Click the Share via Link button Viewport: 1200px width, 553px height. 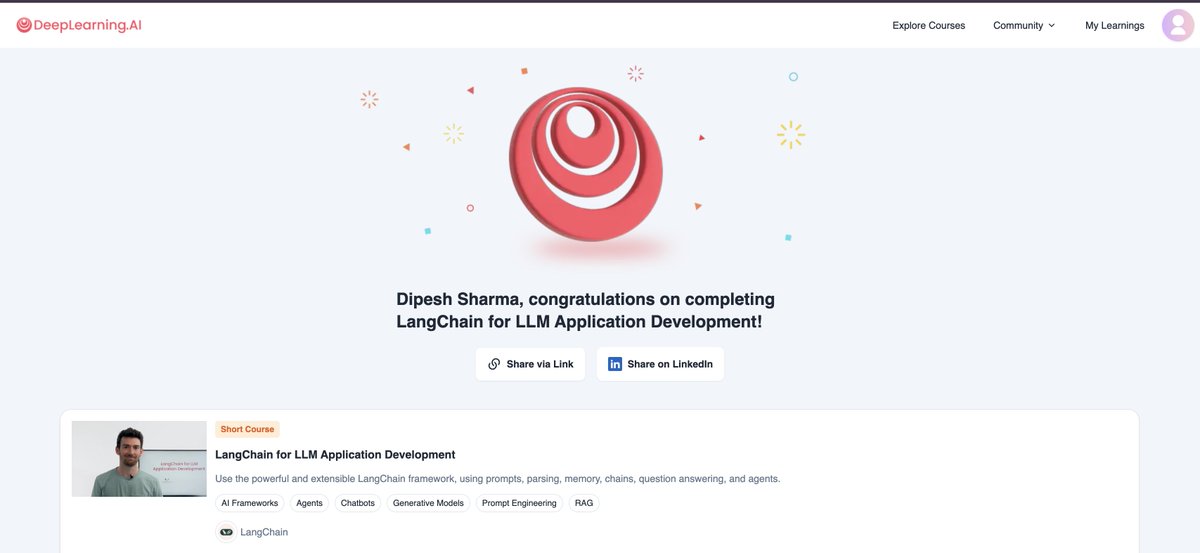531,364
